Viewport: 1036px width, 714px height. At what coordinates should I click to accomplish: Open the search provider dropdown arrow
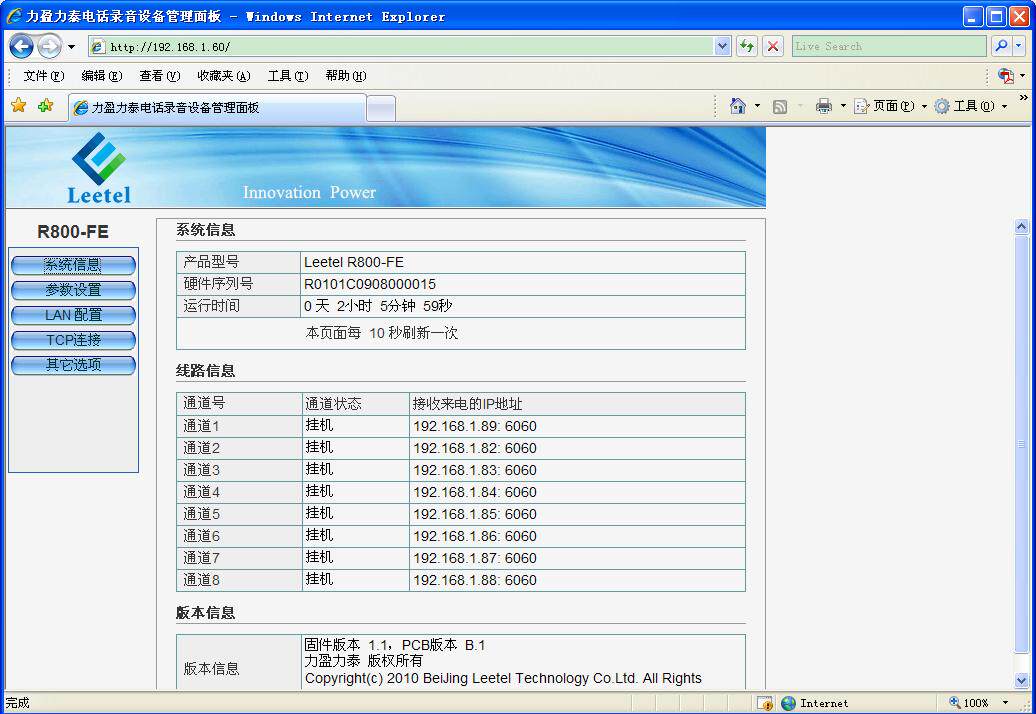(1019, 46)
